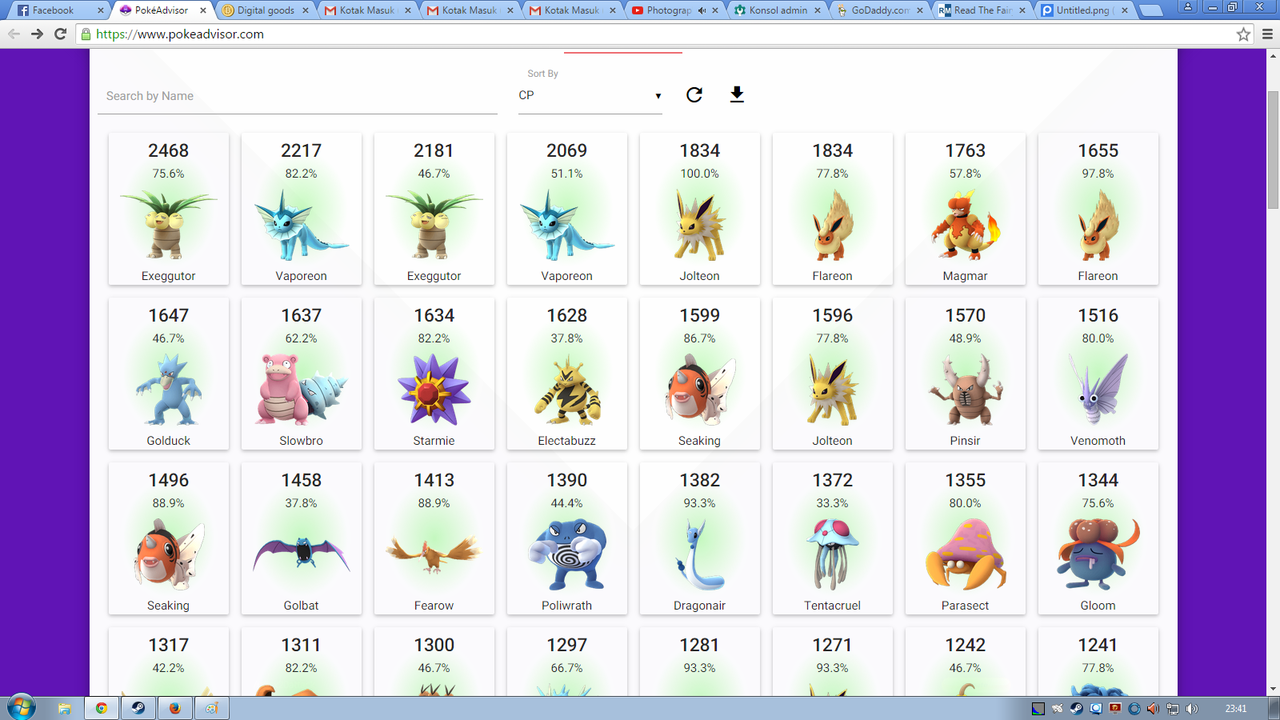The height and width of the screenshot is (720, 1280).
Task: Click the refresh Pokémon list icon
Action: 694,95
